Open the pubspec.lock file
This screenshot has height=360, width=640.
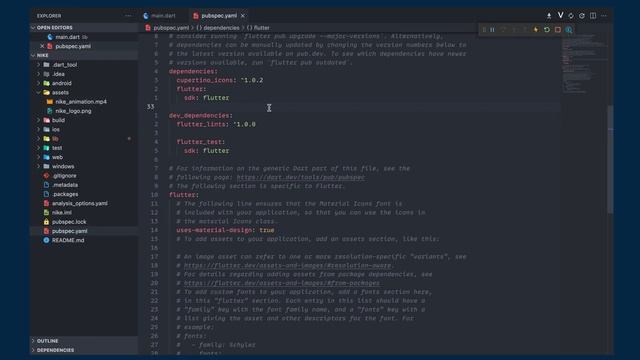tap(69, 222)
